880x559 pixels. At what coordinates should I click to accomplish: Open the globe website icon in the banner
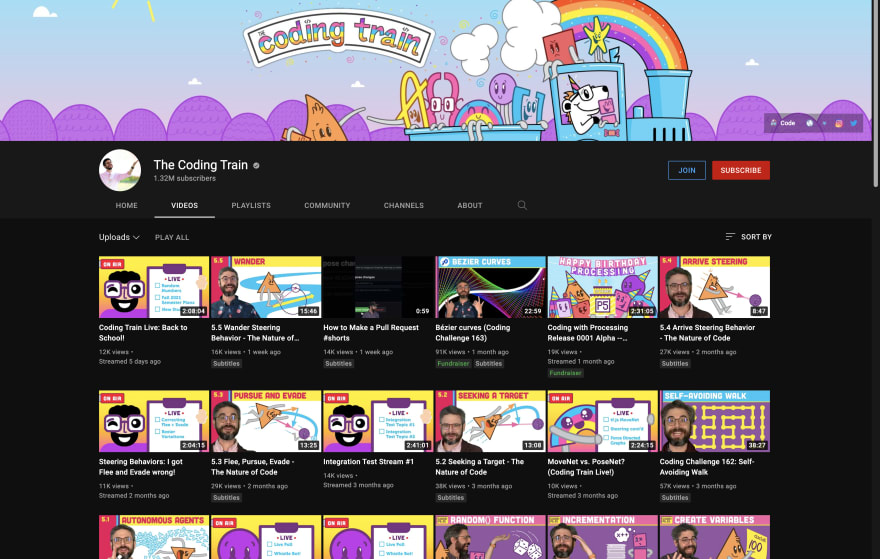pyautogui.click(x=809, y=123)
